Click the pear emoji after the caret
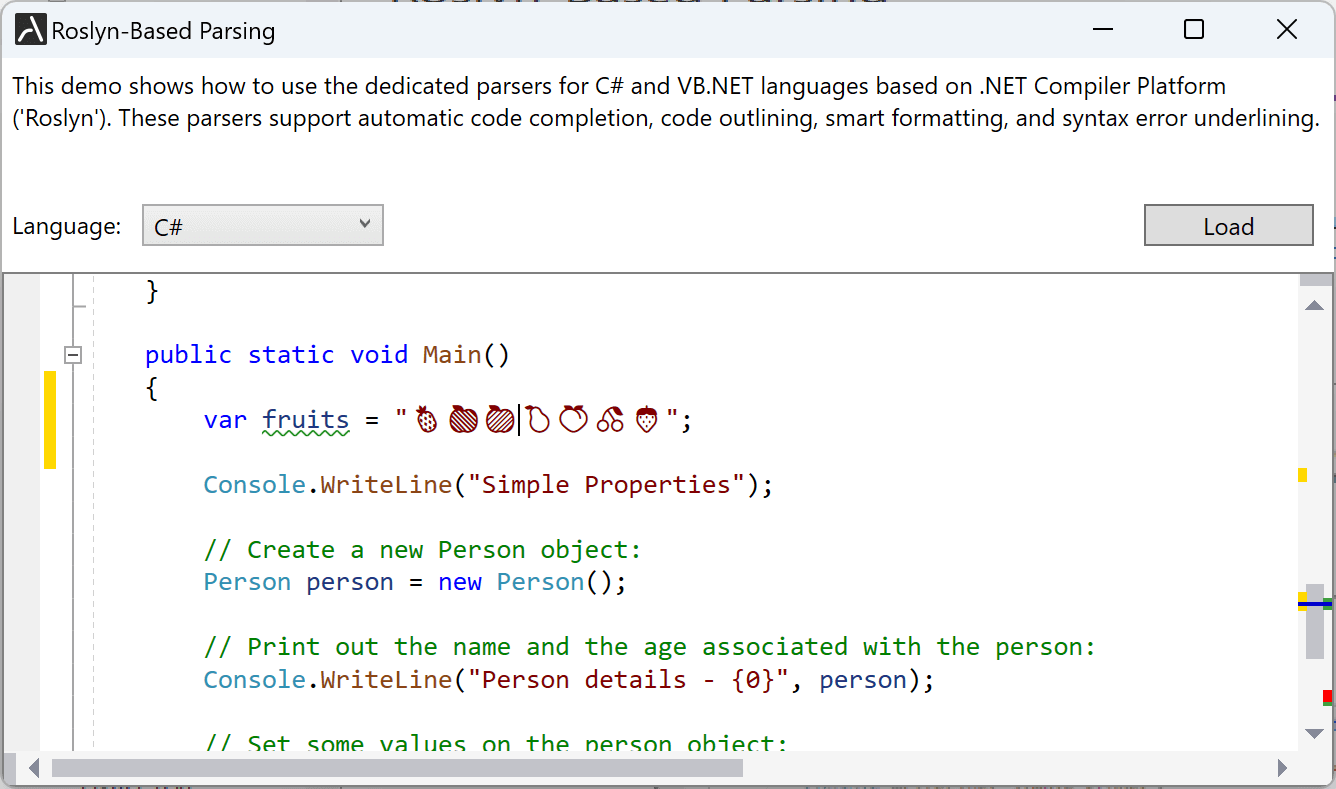The height and width of the screenshot is (789, 1336). coord(538,420)
